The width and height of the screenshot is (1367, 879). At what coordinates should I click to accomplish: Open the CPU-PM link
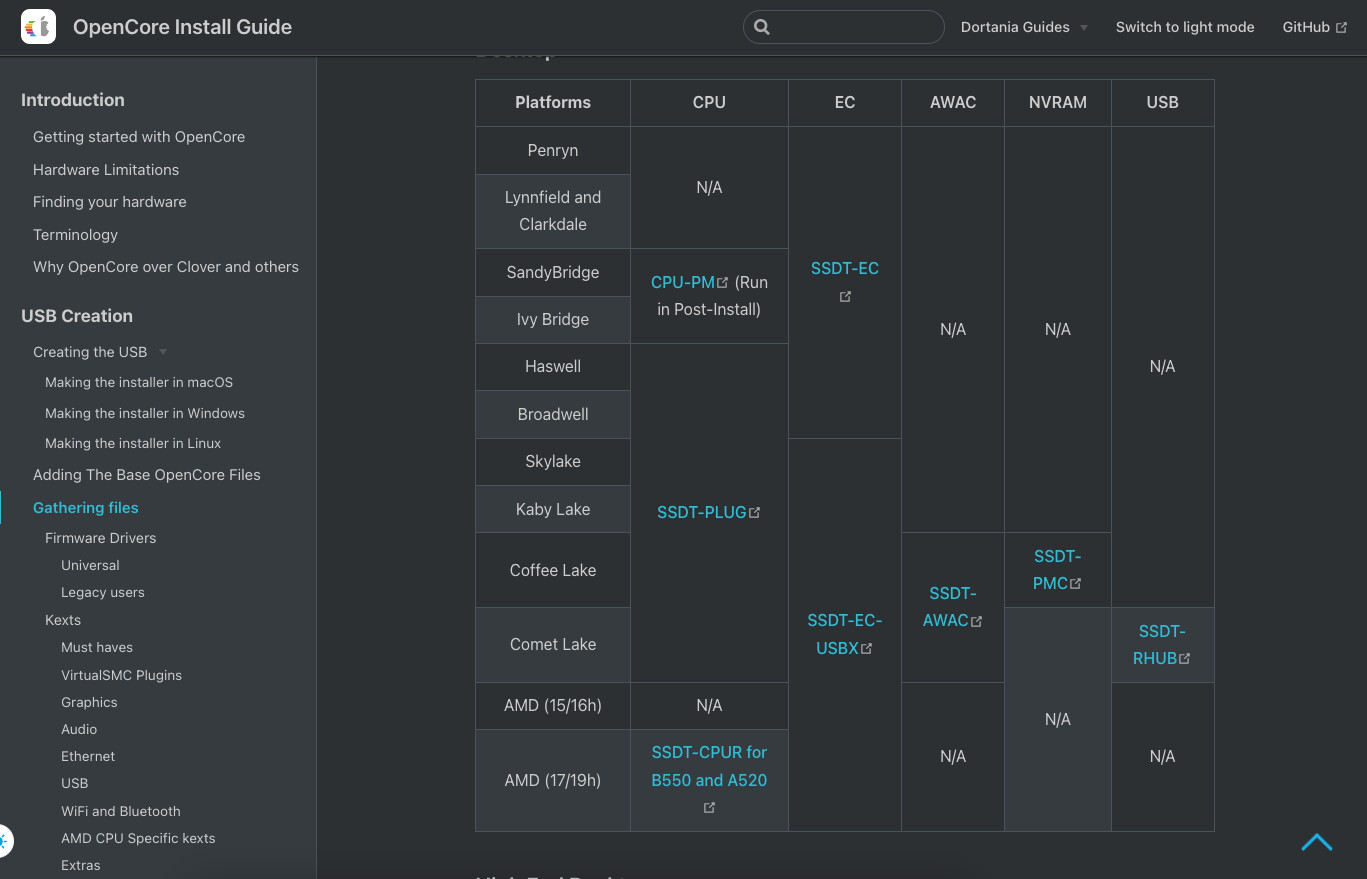pyautogui.click(x=683, y=282)
